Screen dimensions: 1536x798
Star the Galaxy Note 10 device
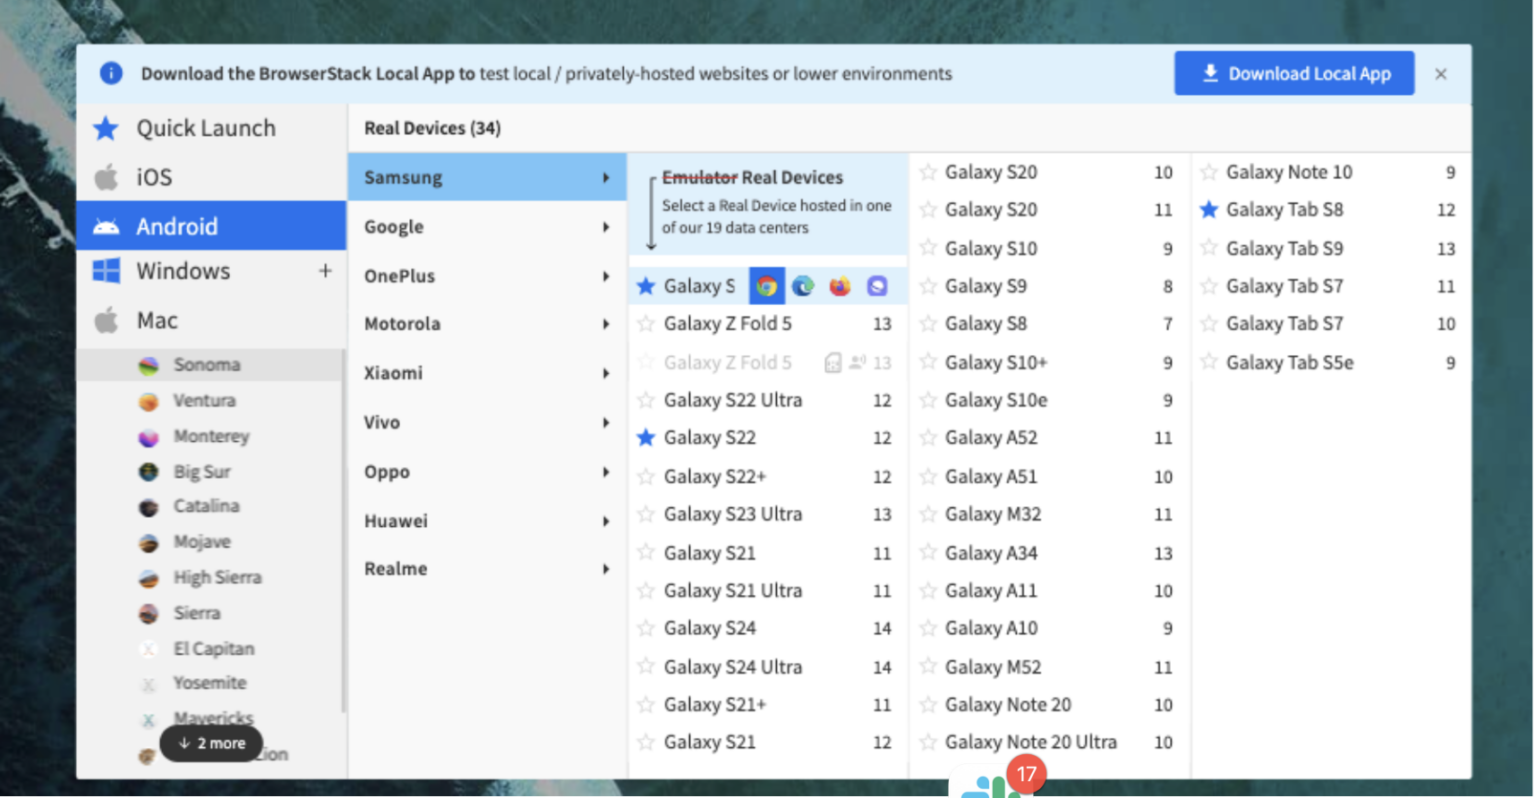coord(1209,172)
